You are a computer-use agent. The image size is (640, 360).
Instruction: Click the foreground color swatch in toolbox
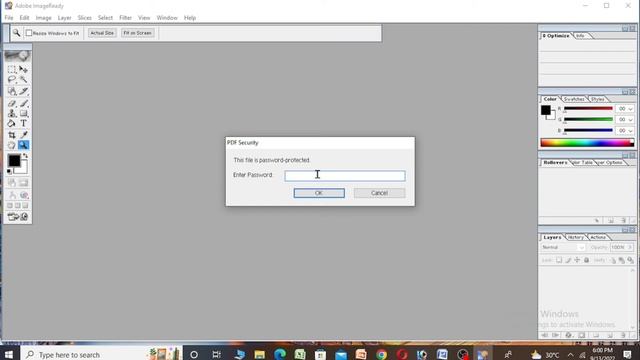click(14, 160)
